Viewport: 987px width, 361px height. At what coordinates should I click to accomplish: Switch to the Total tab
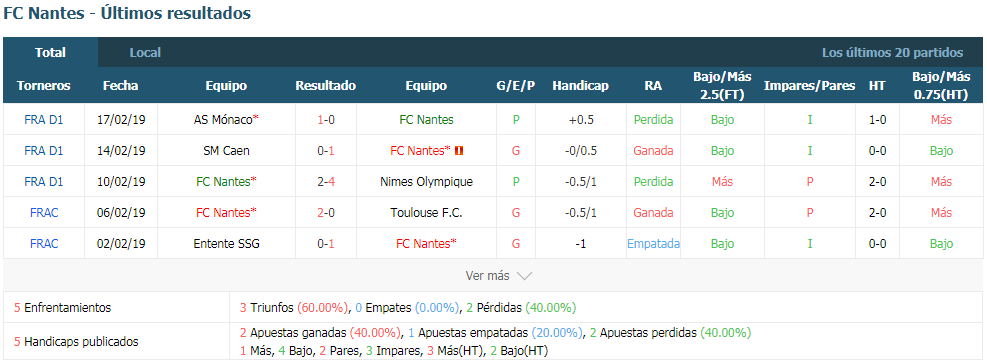[x=50, y=53]
